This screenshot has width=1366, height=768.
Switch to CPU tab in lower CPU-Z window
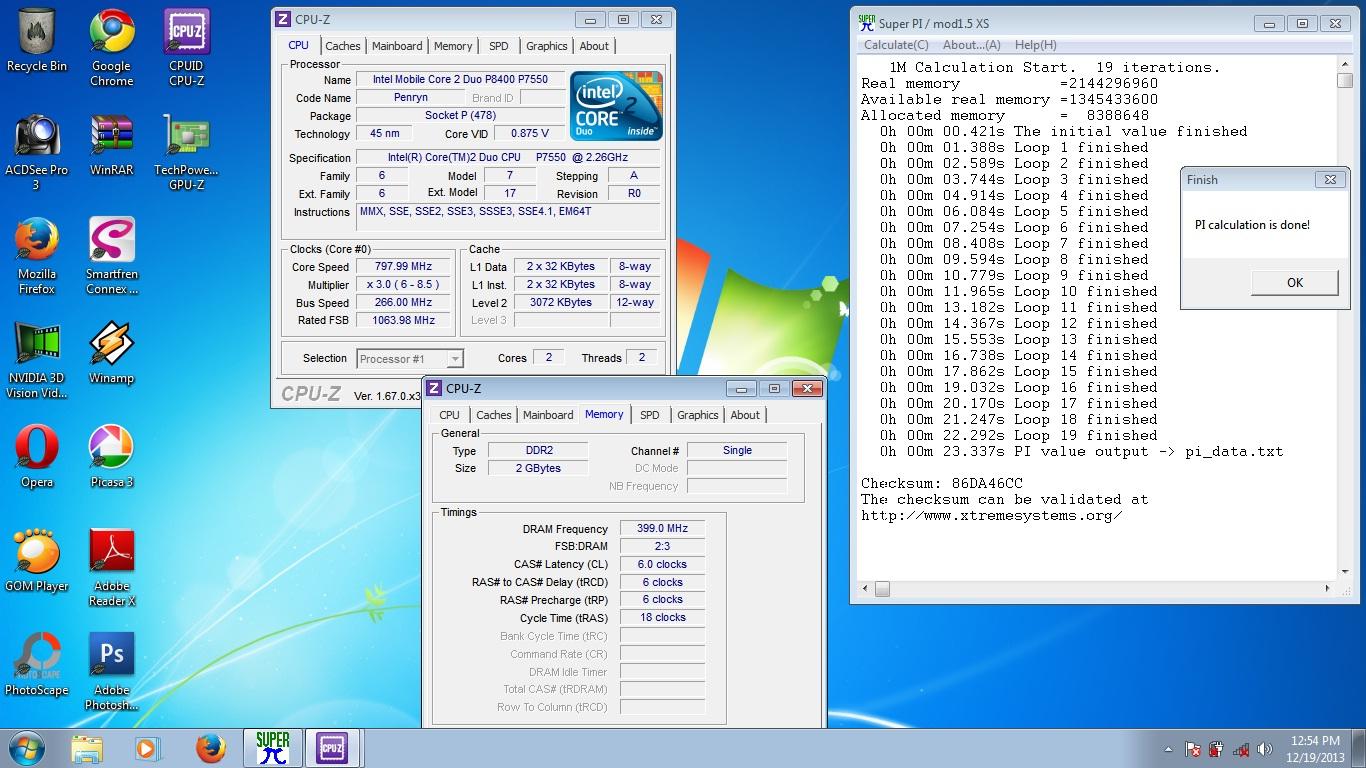click(x=450, y=415)
